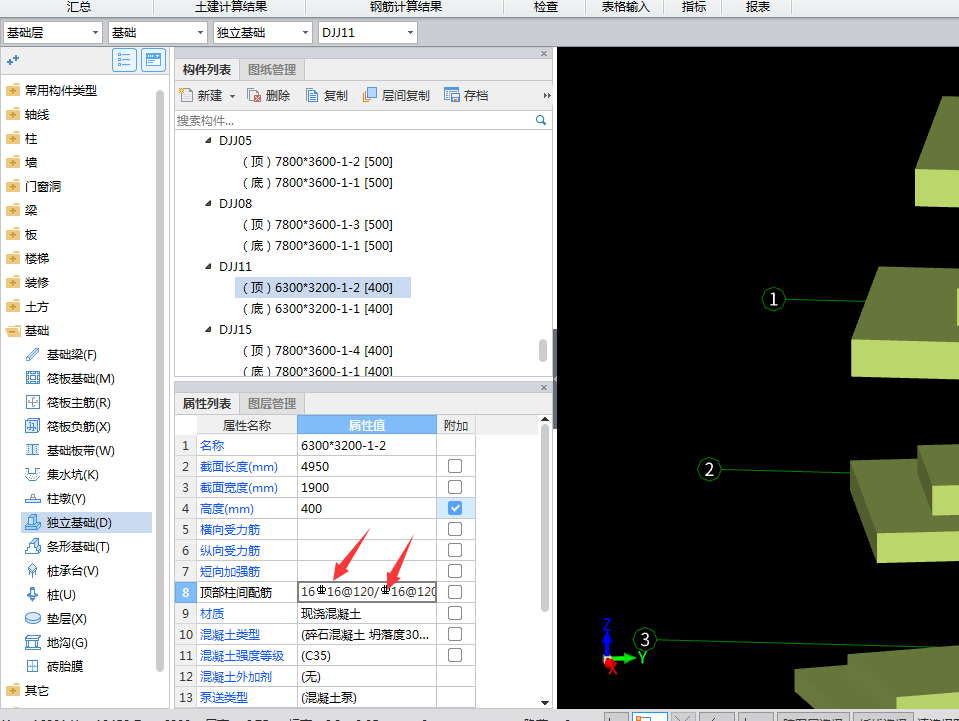
Task: Toggle 附加 checkbox for 混凝土类型
Action: [454, 634]
